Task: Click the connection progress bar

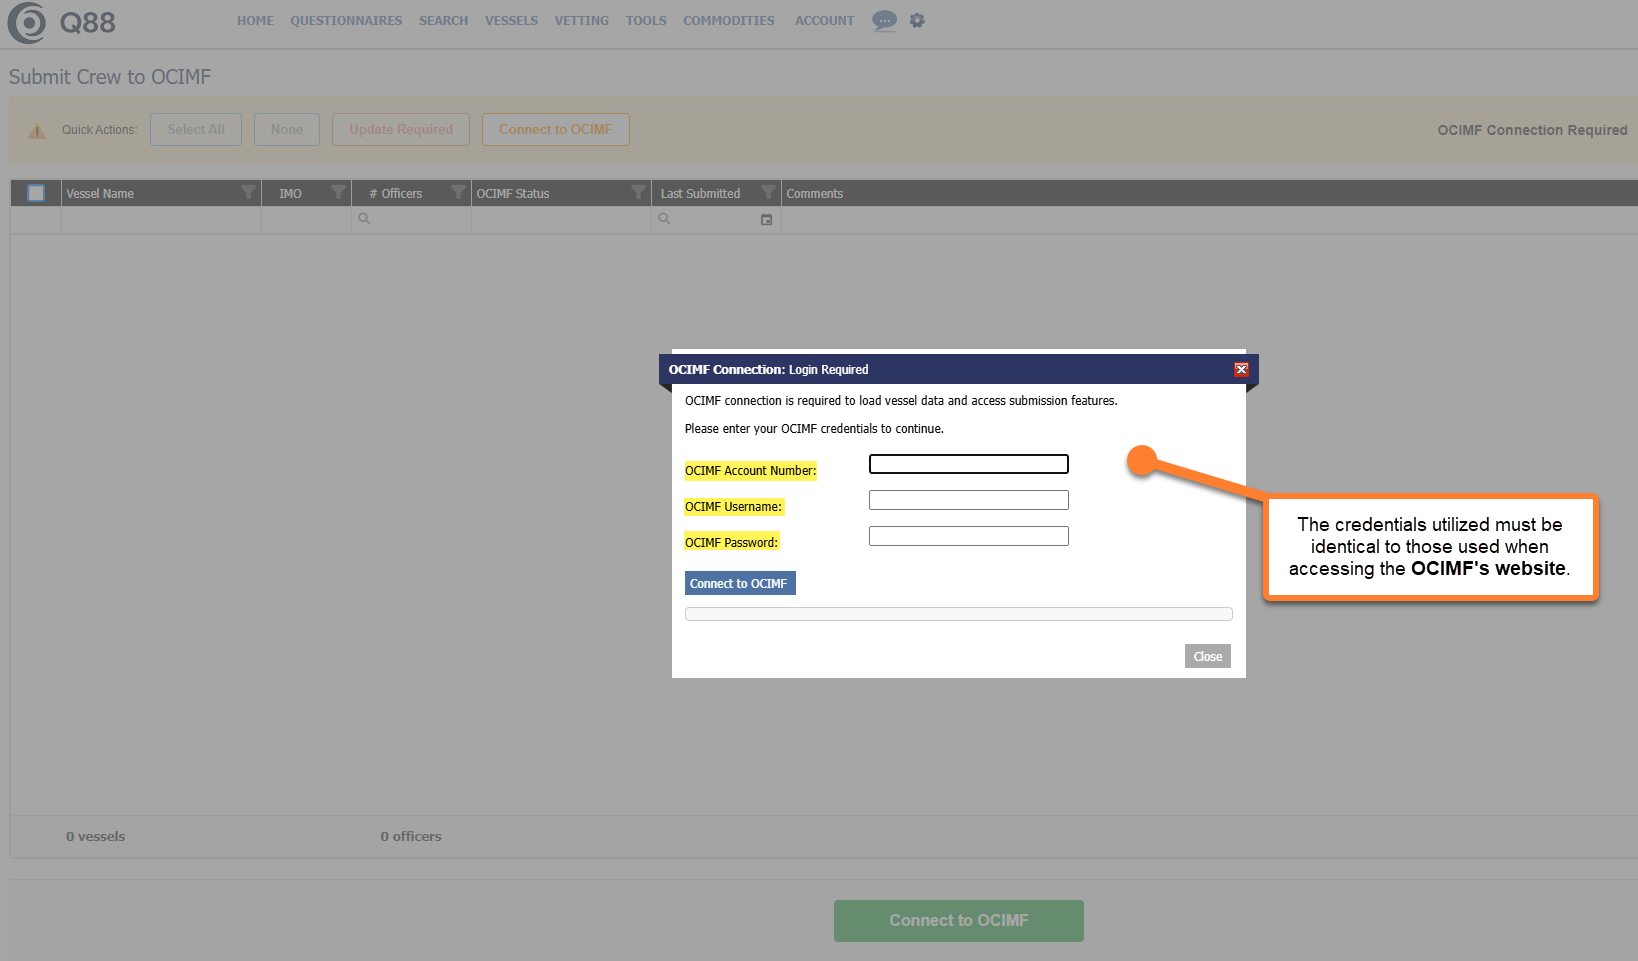Action: tap(958, 614)
